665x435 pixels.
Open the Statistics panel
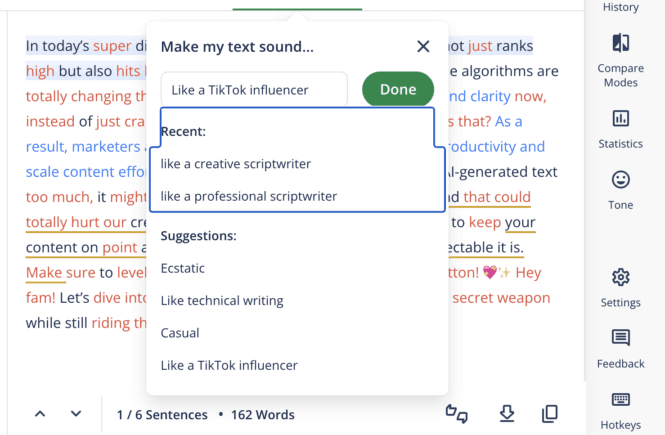pyautogui.click(x=620, y=129)
